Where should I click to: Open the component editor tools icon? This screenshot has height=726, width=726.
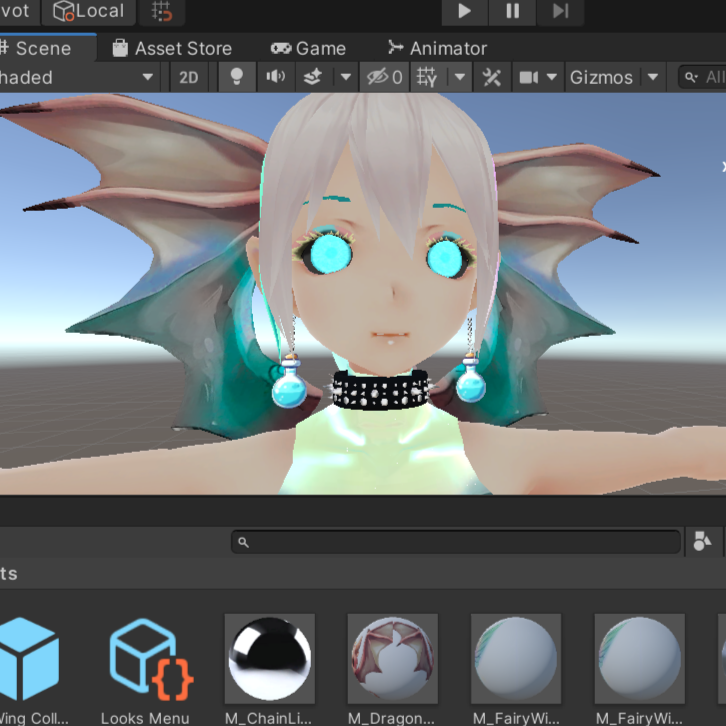[x=492, y=77]
